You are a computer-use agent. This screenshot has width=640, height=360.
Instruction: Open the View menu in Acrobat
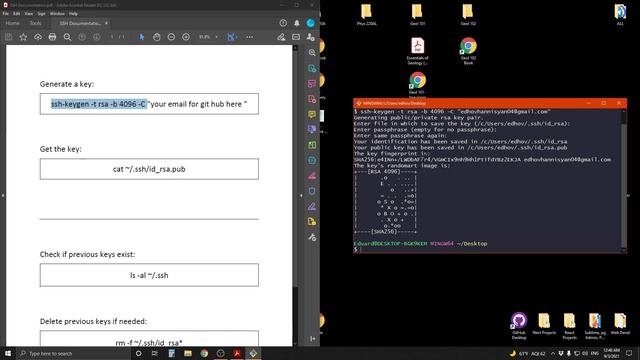pos(29,13)
